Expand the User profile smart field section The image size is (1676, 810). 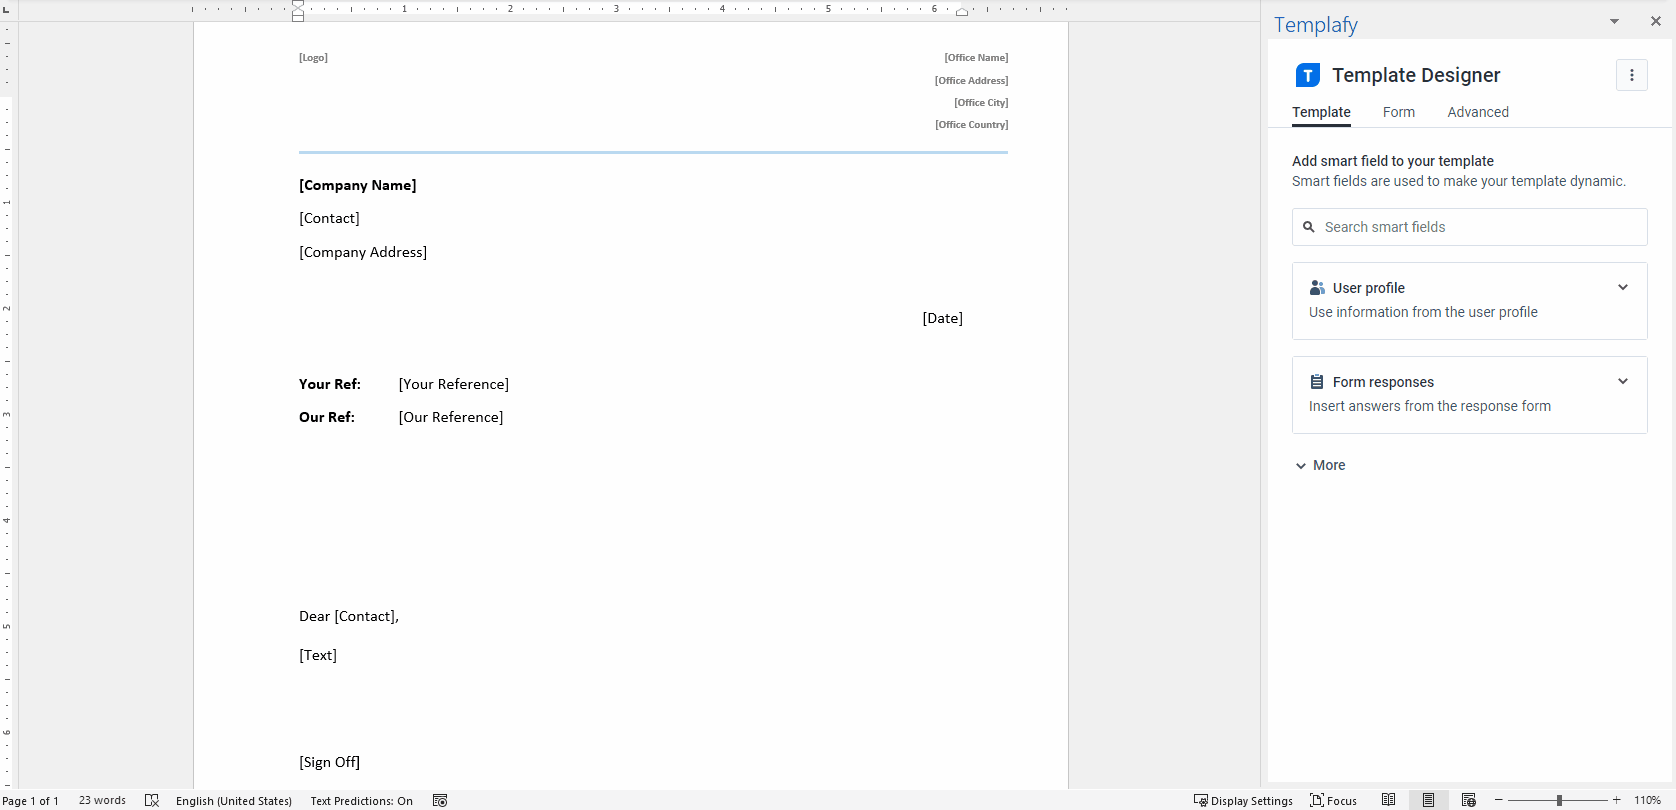coord(1622,288)
